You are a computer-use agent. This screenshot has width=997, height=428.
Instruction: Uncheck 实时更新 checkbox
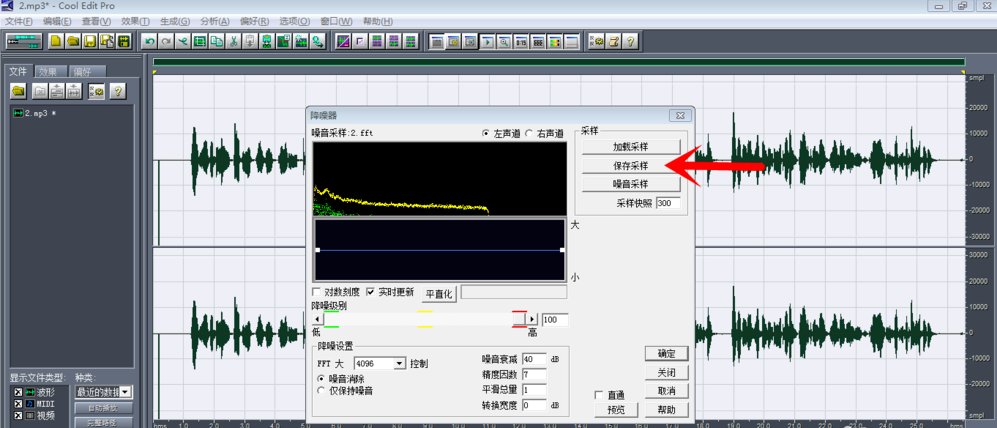tap(371, 292)
